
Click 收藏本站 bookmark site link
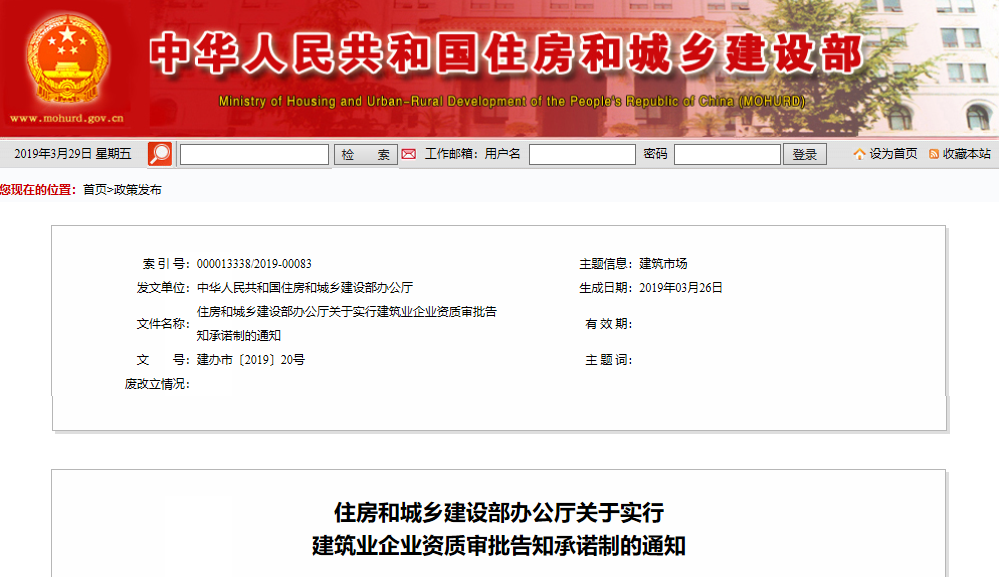(x=967, y=154)
